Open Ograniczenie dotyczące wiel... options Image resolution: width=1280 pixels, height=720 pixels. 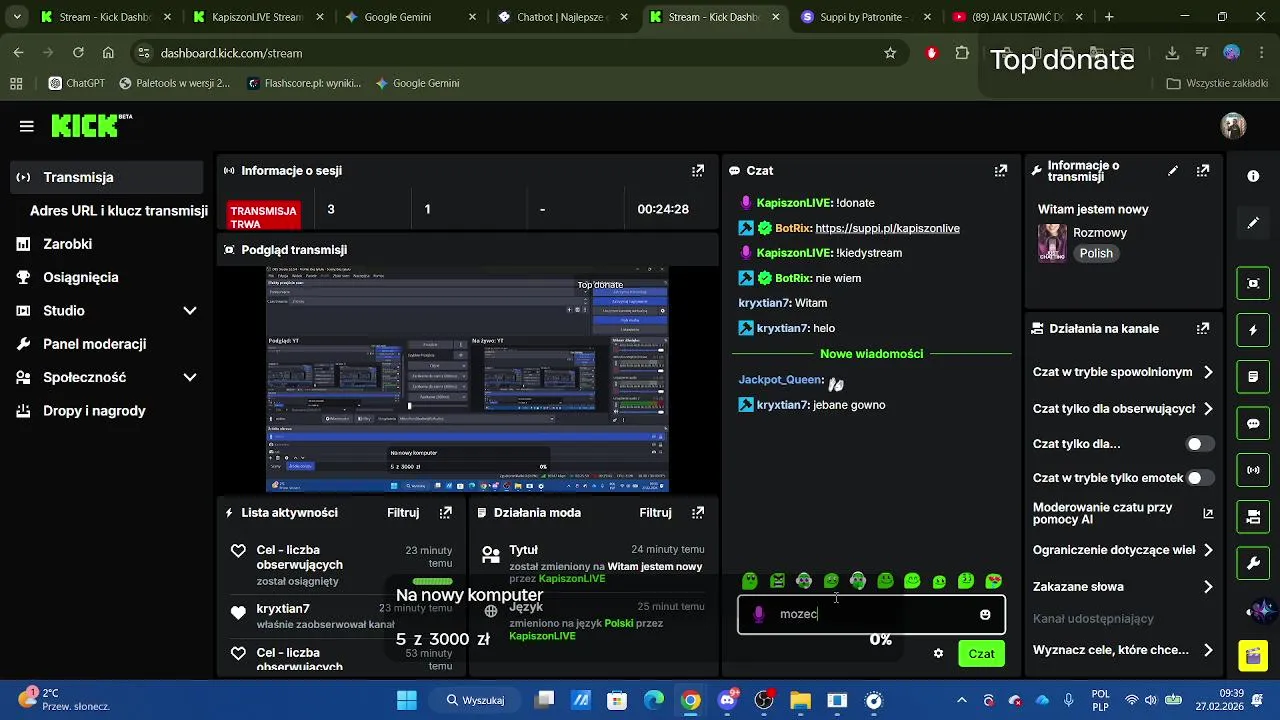pyautogui.click(x=1123, y=550)
